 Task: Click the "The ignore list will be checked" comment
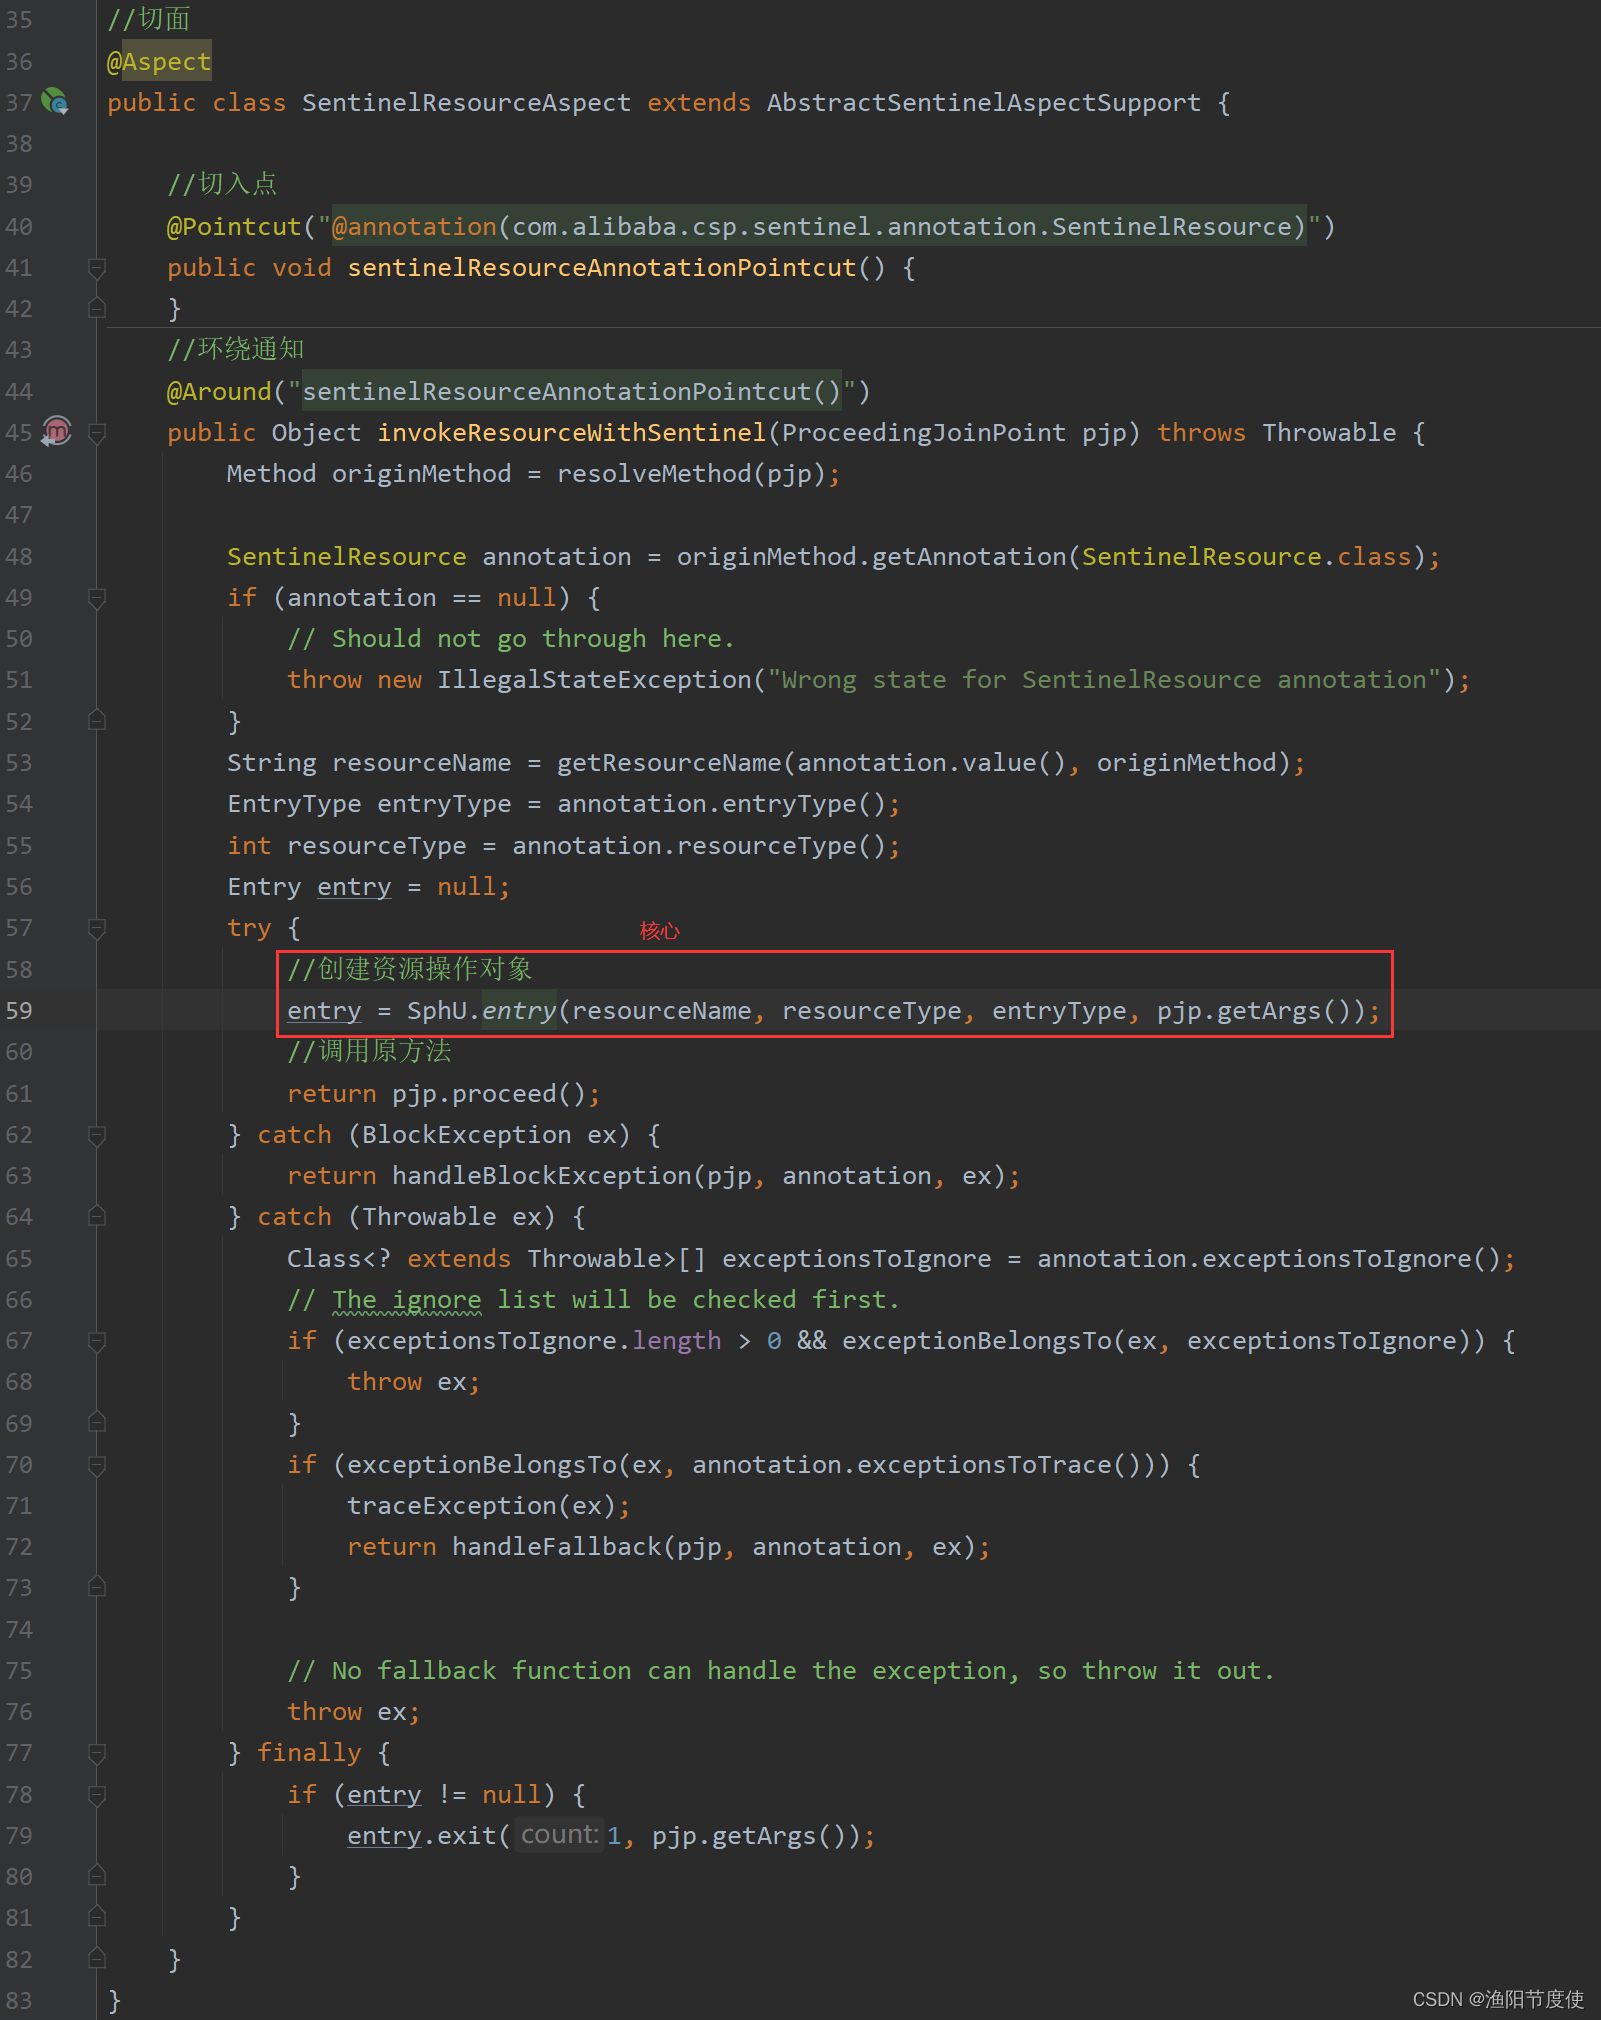(593, 1300)
